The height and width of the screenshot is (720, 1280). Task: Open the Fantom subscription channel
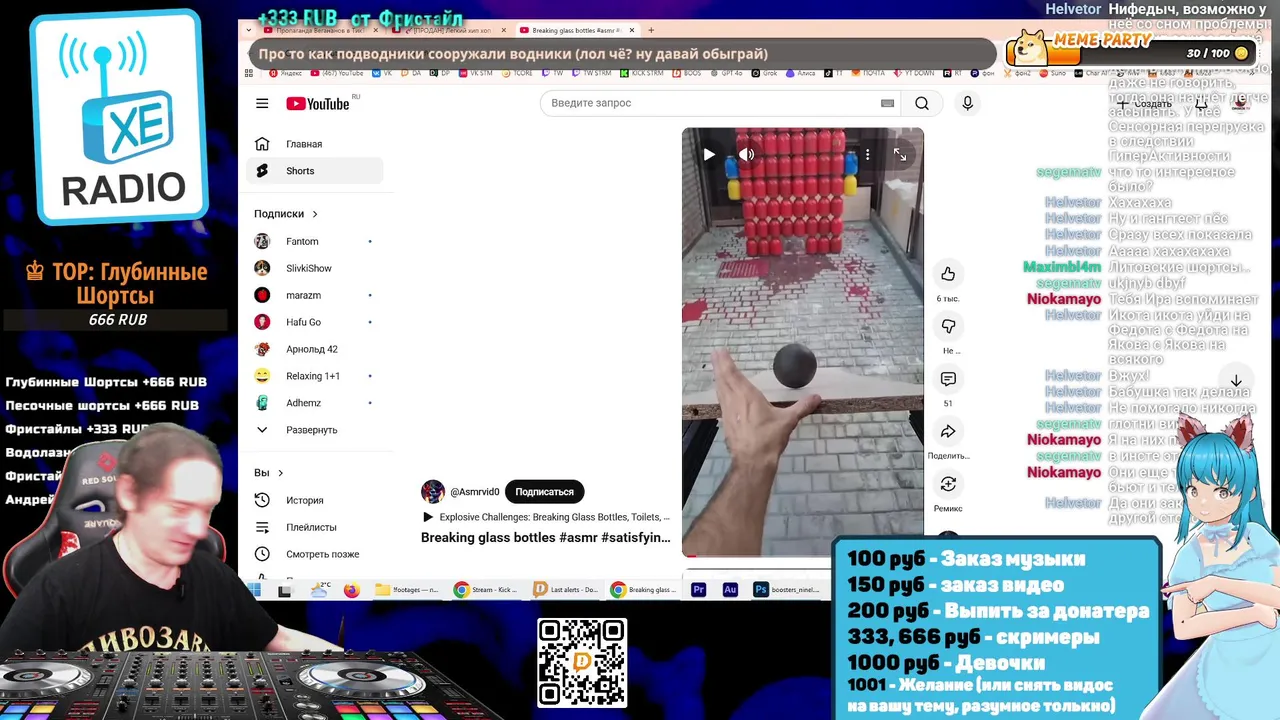pyautogui.click(x=314, y=241)
